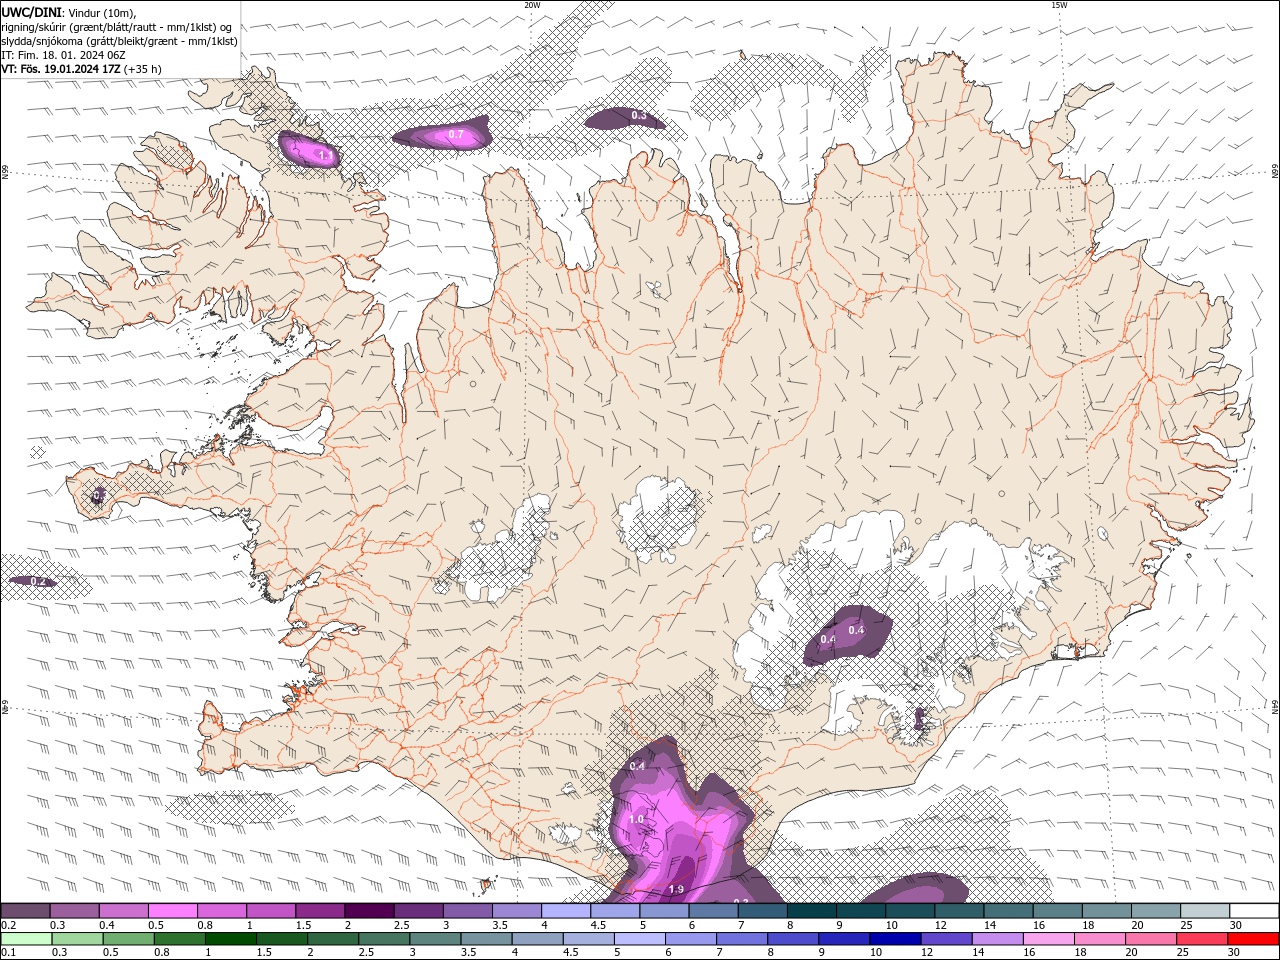This screenshot has width=1280, height=960.
Task: Click the red-pink 25 swatch in the bottom legend row
Action: (1204, 939)
